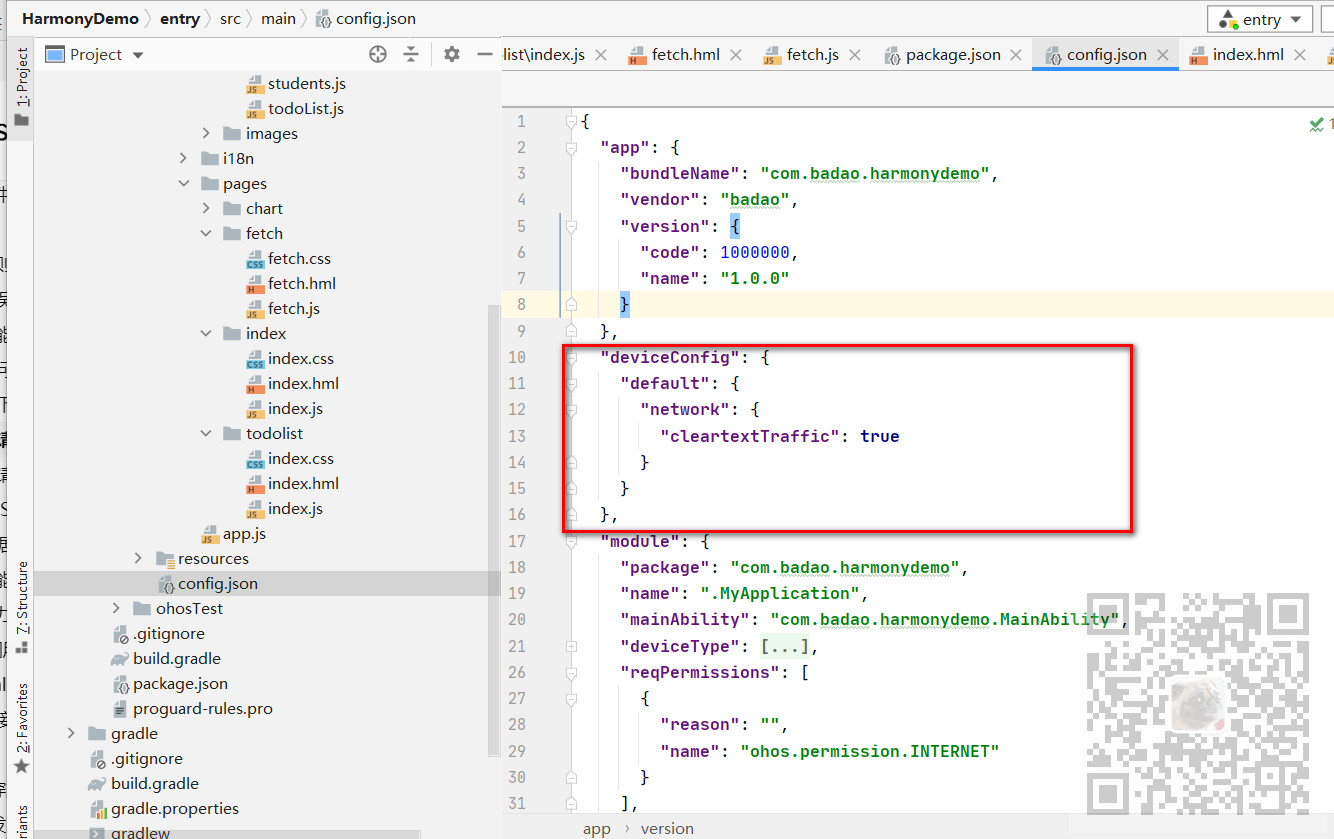
Task: Open the 2: Favorites tool window tab
Action: pyautogui.click(x=22, y=728)
